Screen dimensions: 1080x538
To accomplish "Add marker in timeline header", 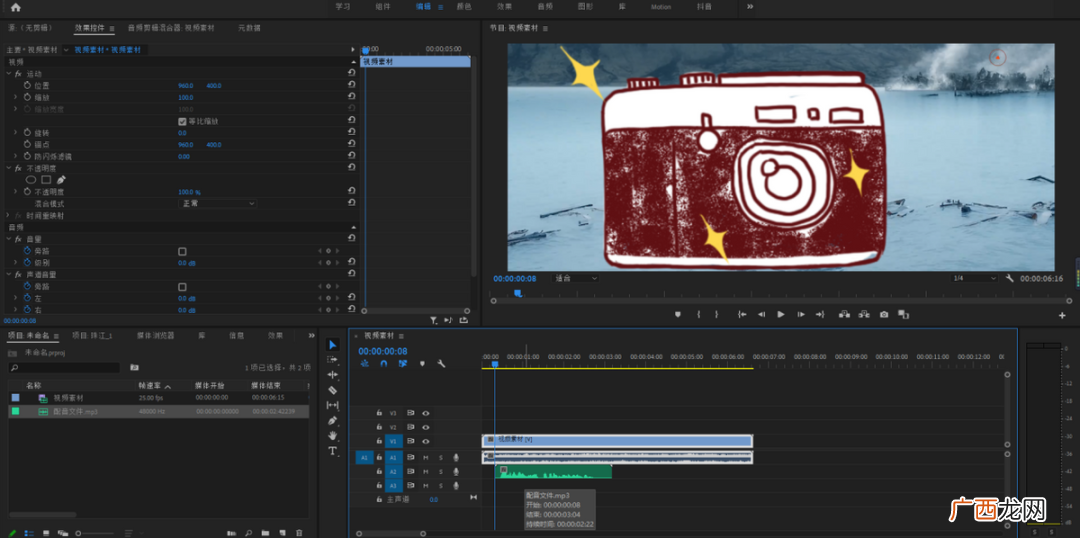I will [422, 363].
